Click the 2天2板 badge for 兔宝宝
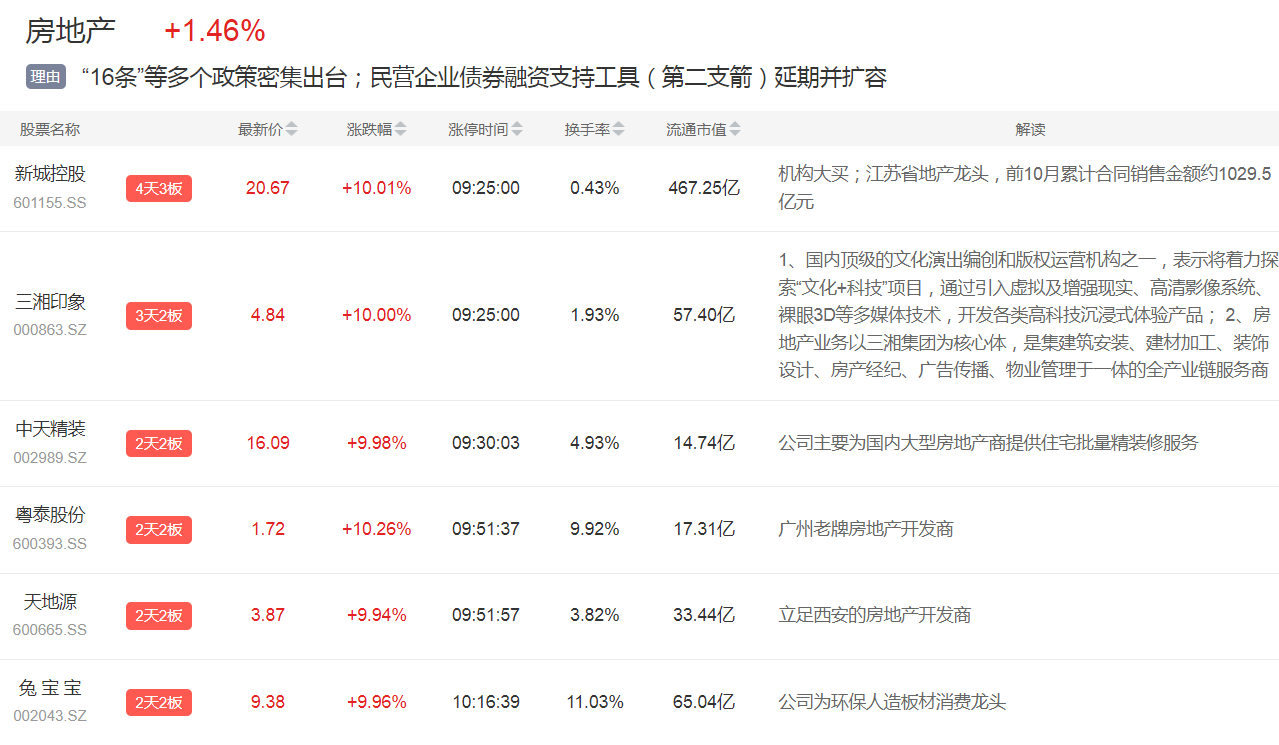 159,703
